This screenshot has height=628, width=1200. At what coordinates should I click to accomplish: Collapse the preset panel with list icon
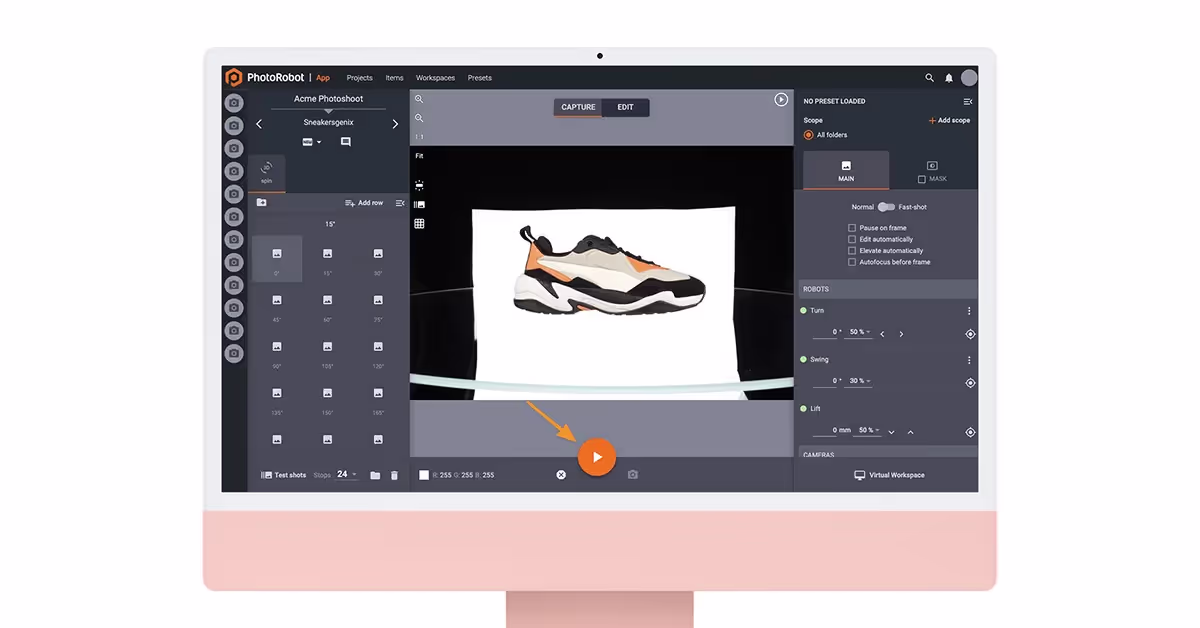click(x=967, y=101)
